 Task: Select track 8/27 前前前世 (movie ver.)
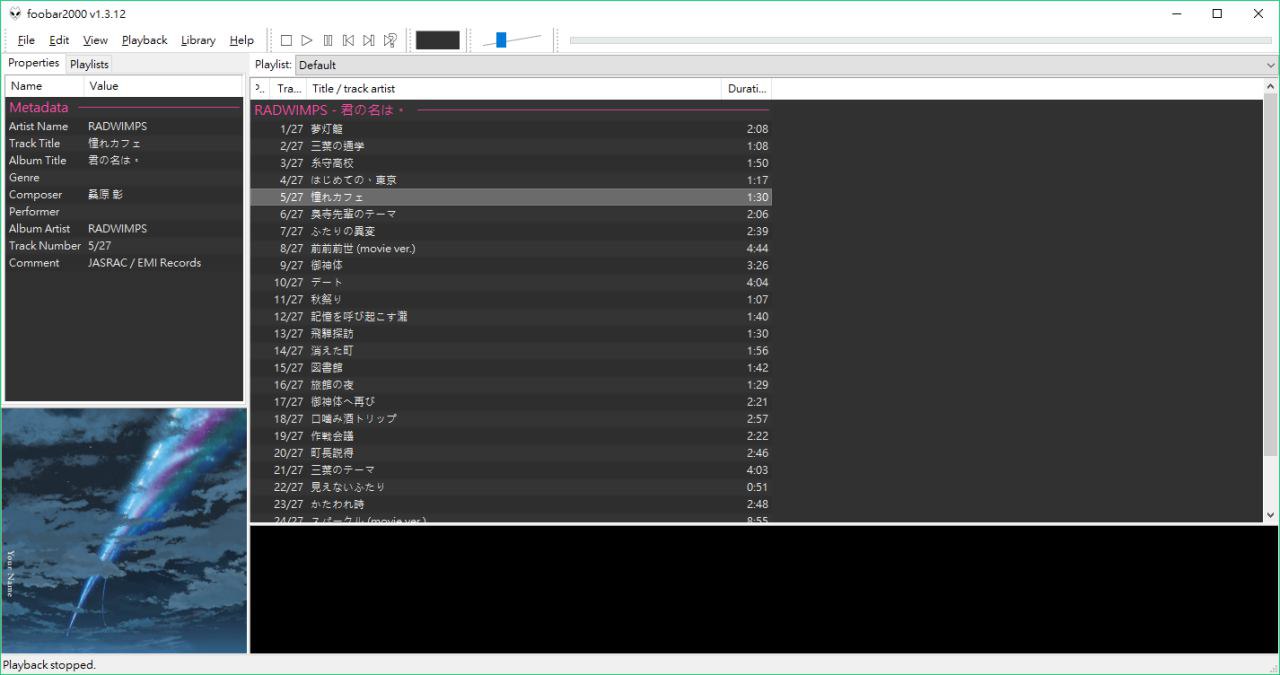click(x=511, y=248)
